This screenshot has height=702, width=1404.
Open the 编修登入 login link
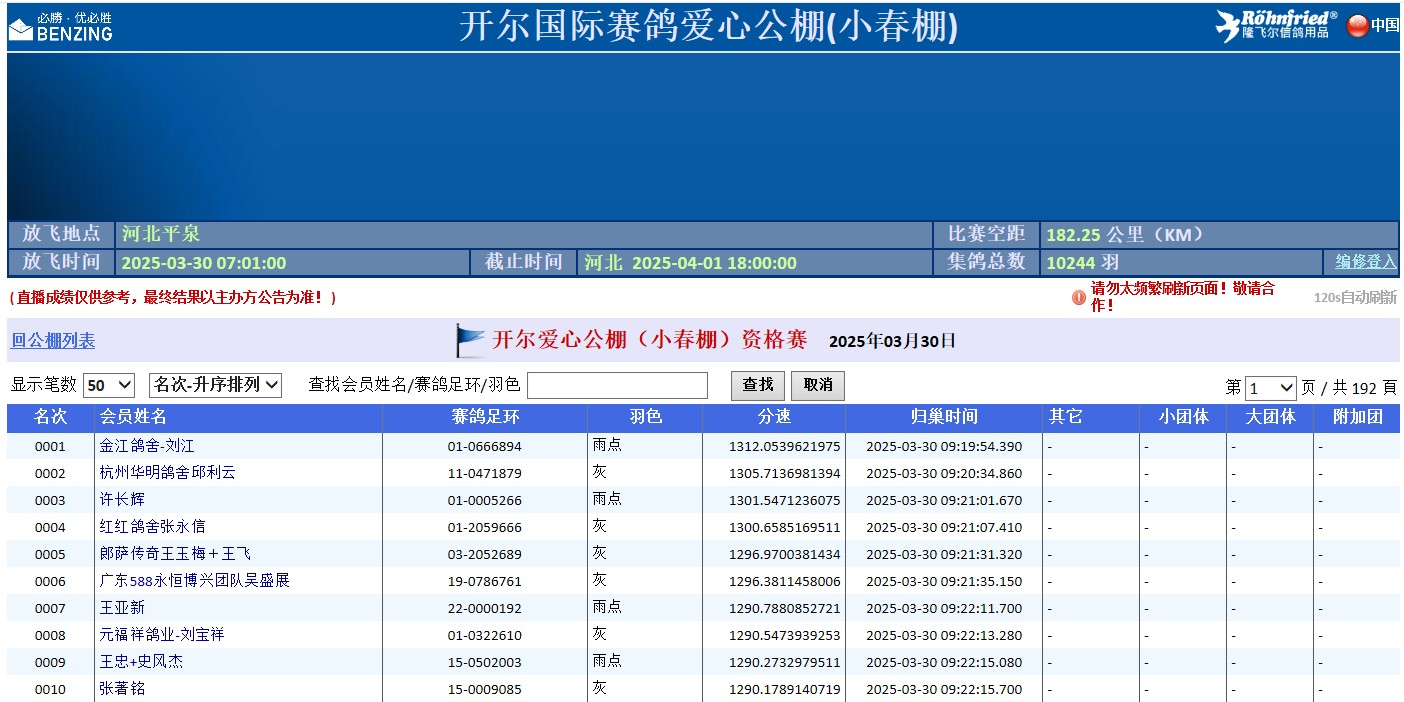[1366, 262]
